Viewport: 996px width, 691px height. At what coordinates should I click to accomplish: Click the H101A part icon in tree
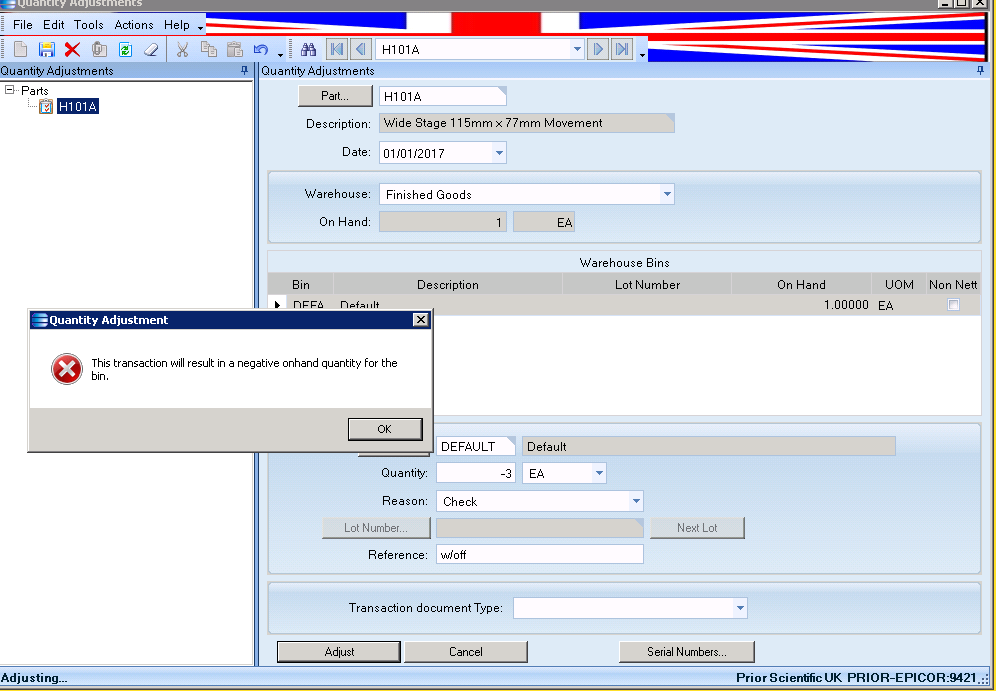click(46, 106)
